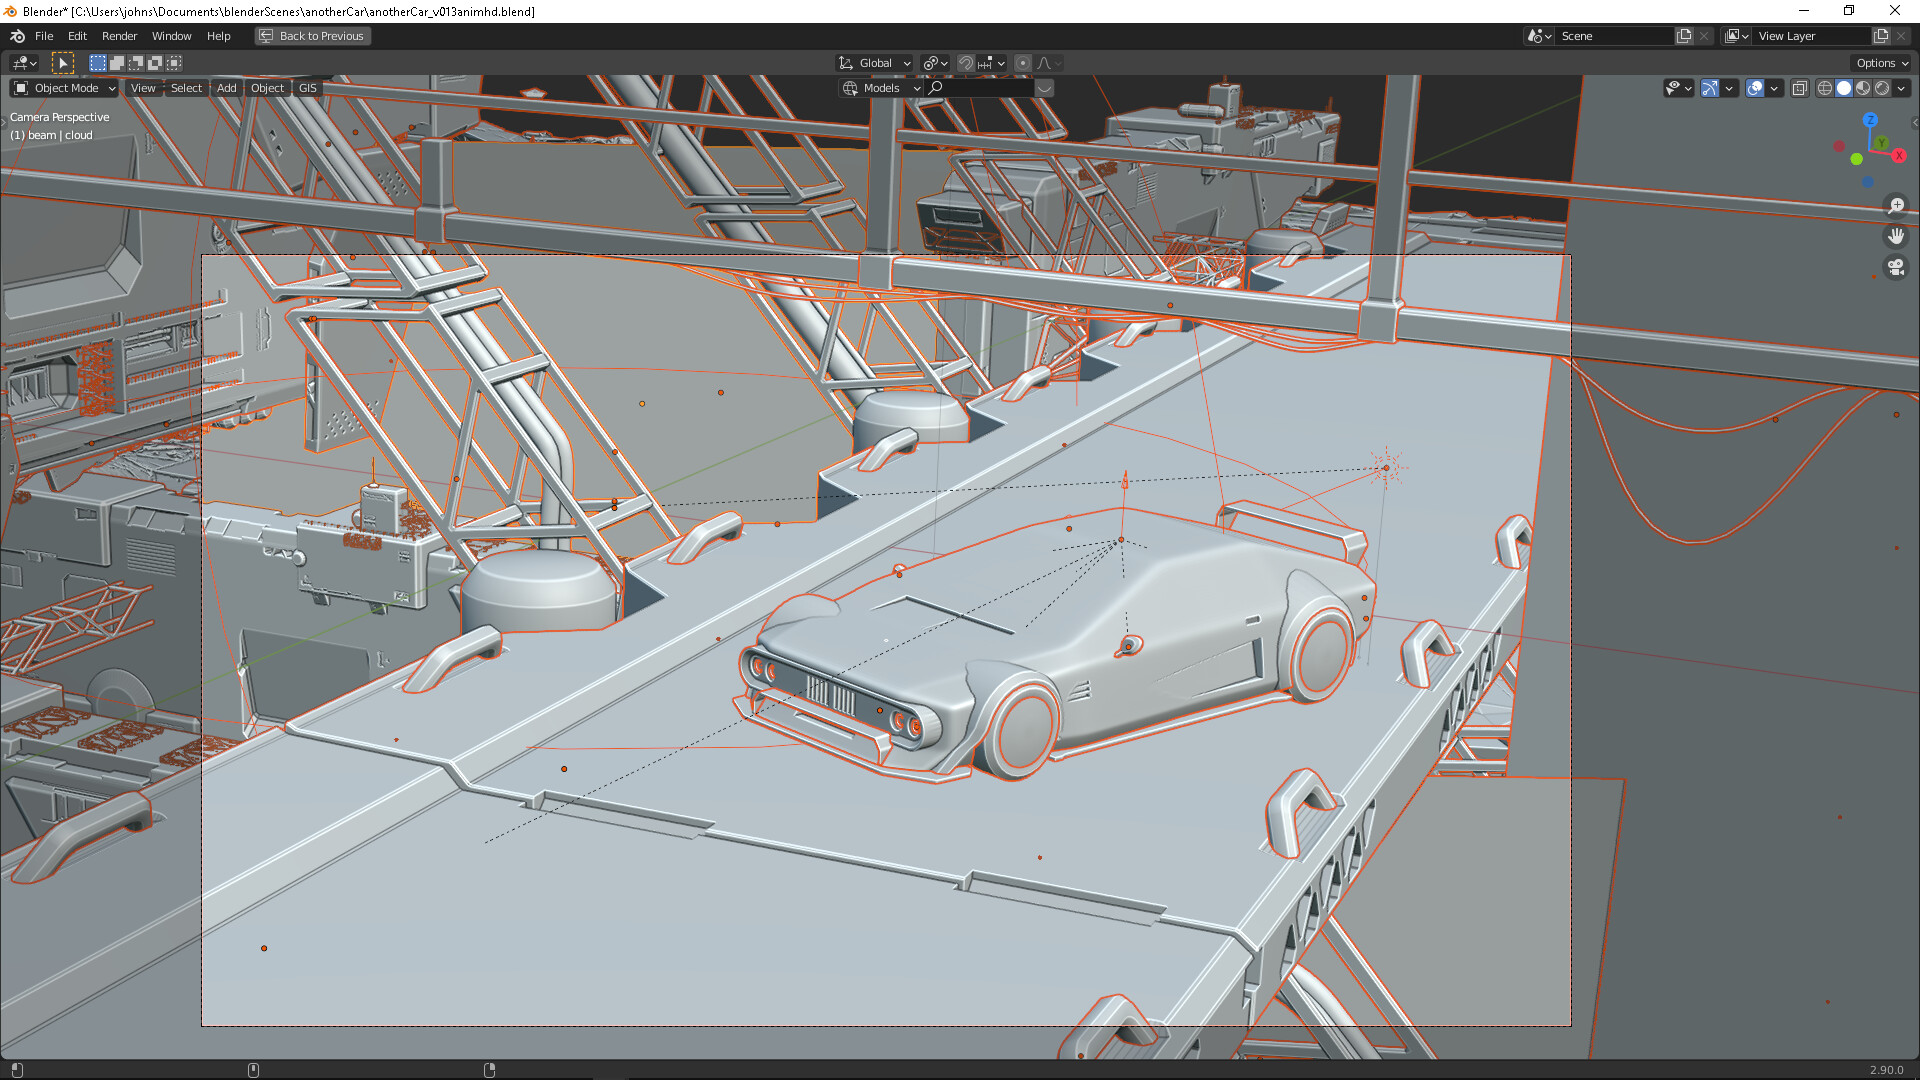Screen dimensions: 1920x1080
Task: Toggle camera view with the camera icon
Action: [x=1895, y=267]
